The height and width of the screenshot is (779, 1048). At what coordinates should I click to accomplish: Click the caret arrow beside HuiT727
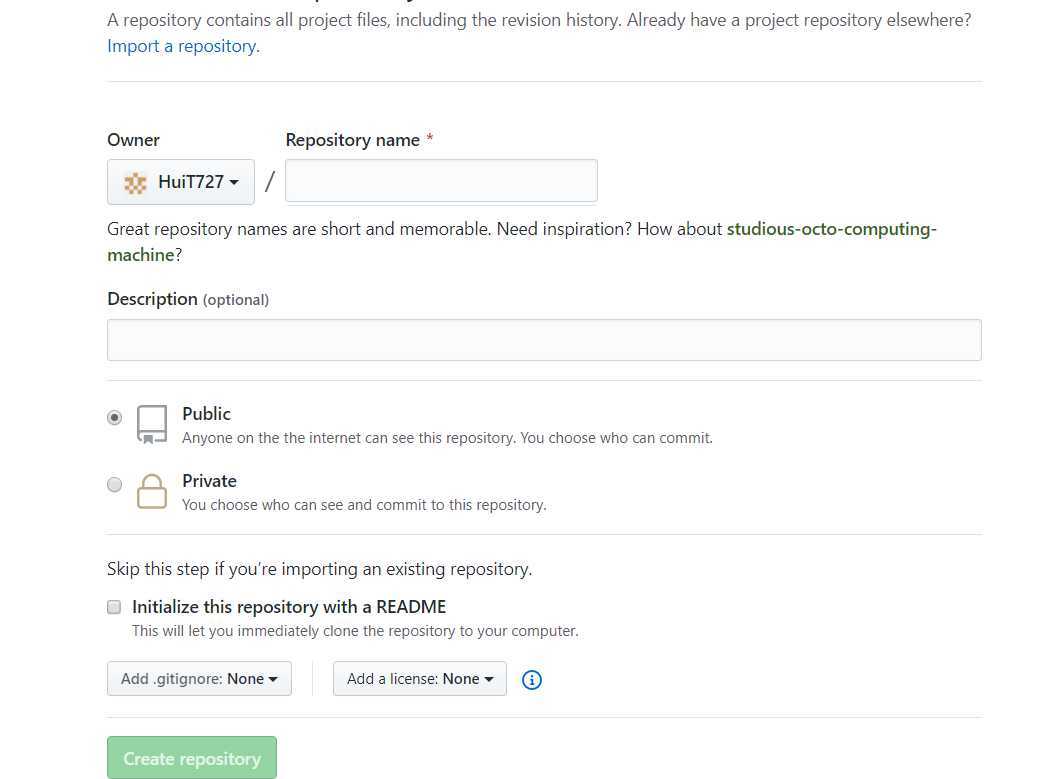pos(234,182)
